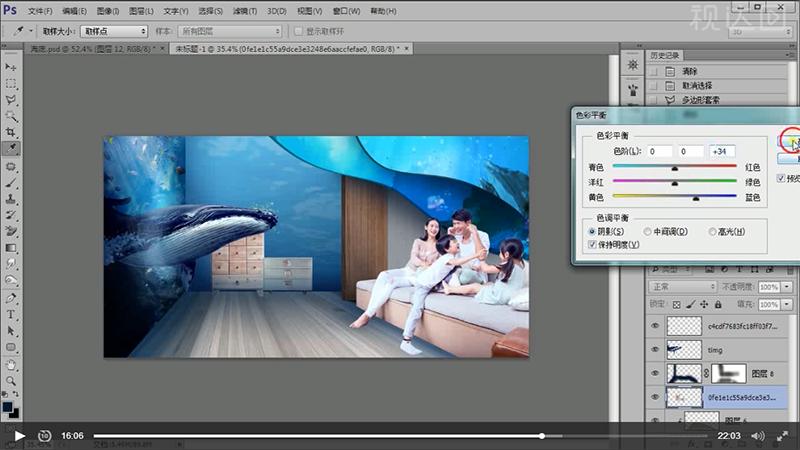Viewport: 800px width, 450px height.
Task: Select the Dodge tool
Action: [x=11, y=280]
